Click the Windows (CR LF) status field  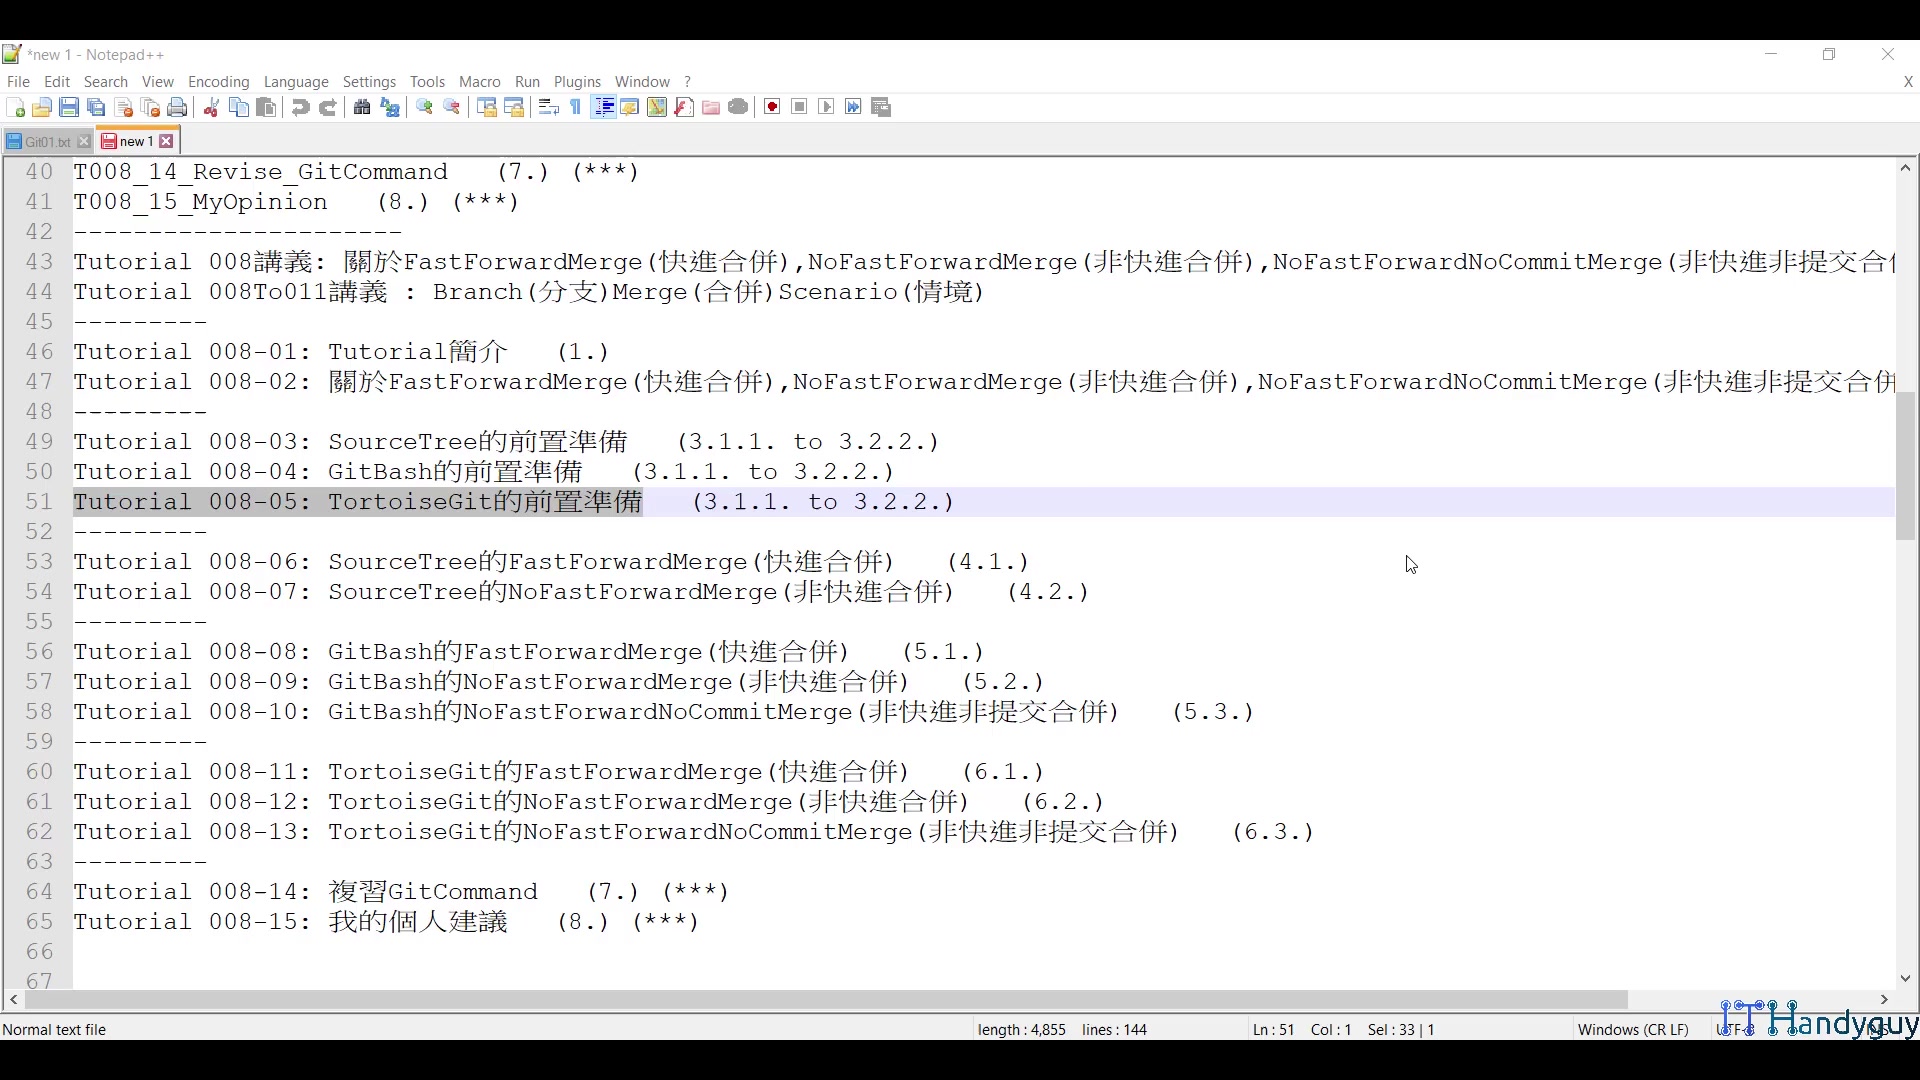tap(1632, 1029)
